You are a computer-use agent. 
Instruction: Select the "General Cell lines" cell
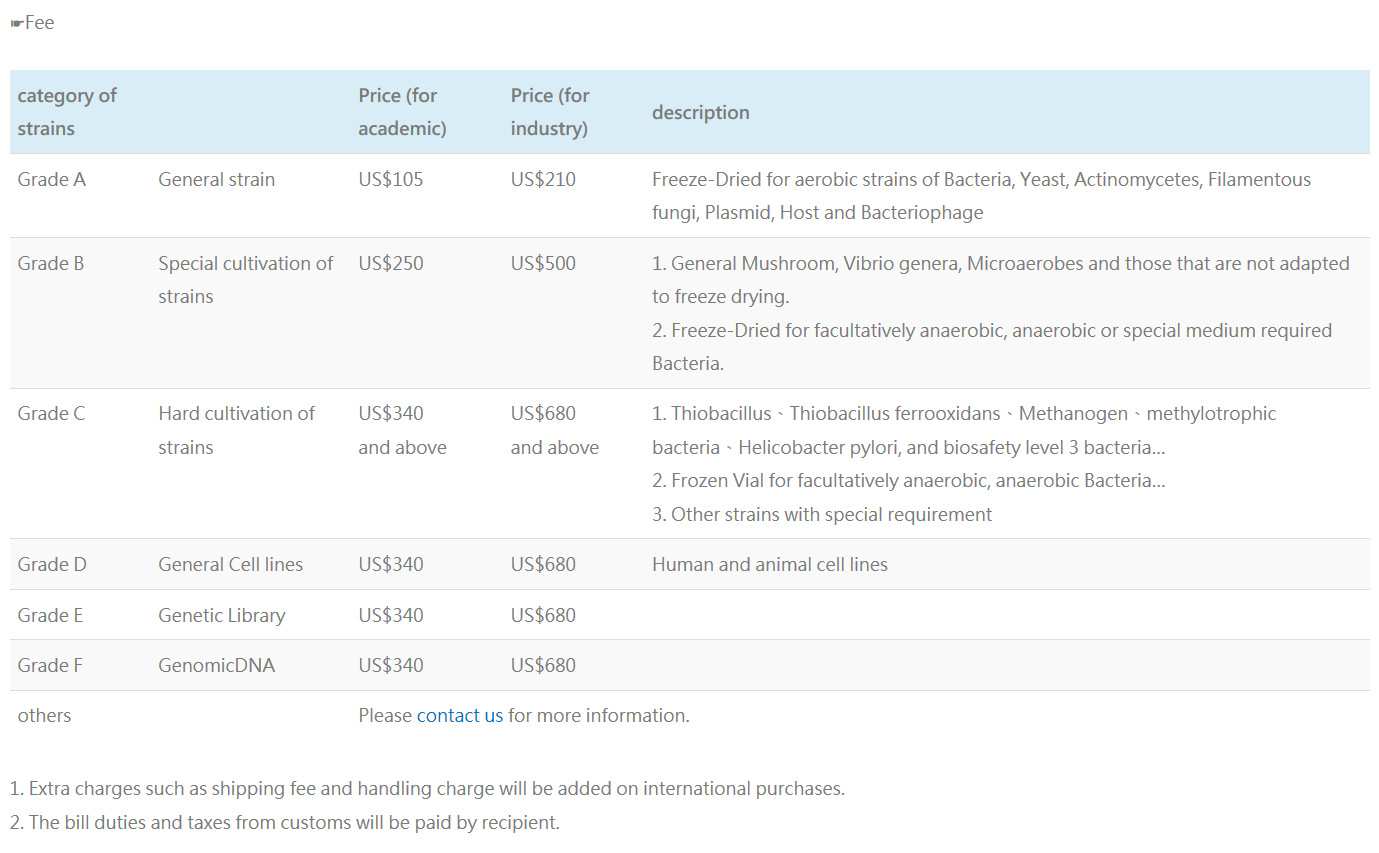tap(230, 564)
